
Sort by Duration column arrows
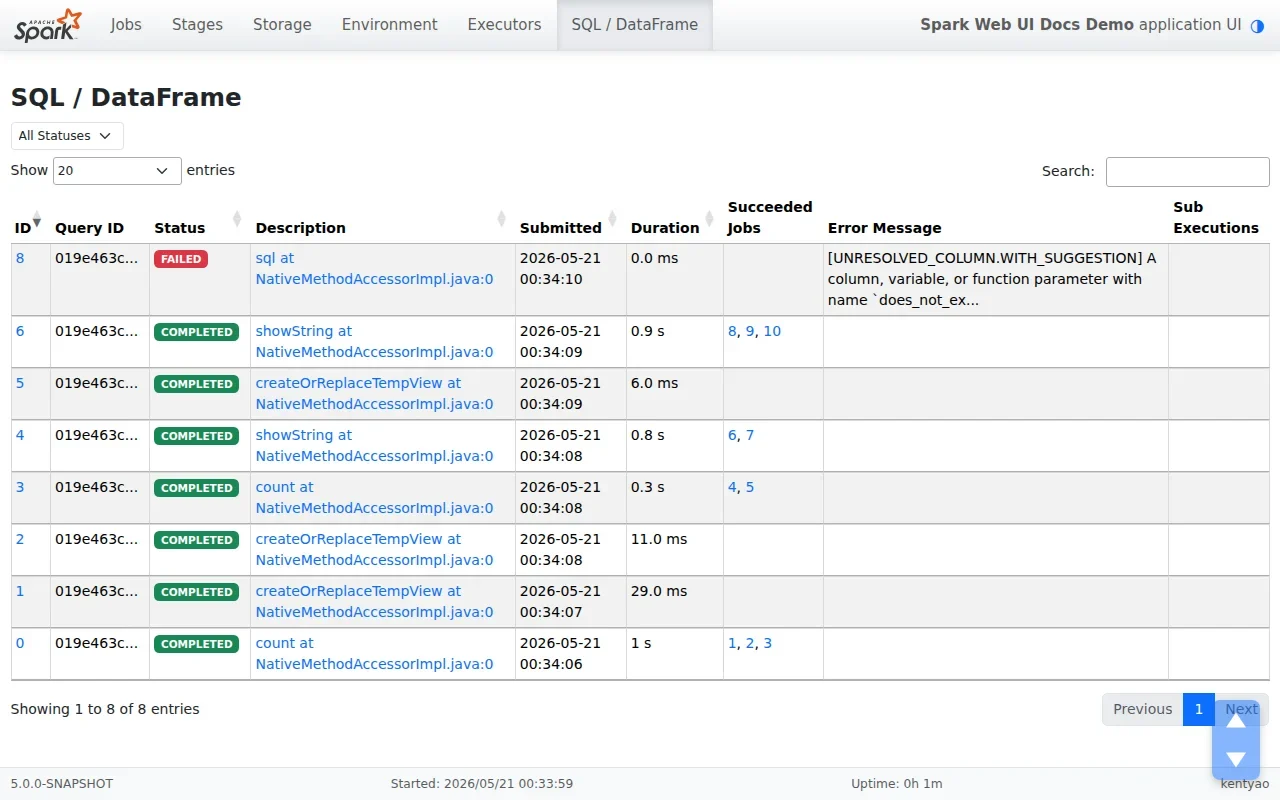(710, 219)
